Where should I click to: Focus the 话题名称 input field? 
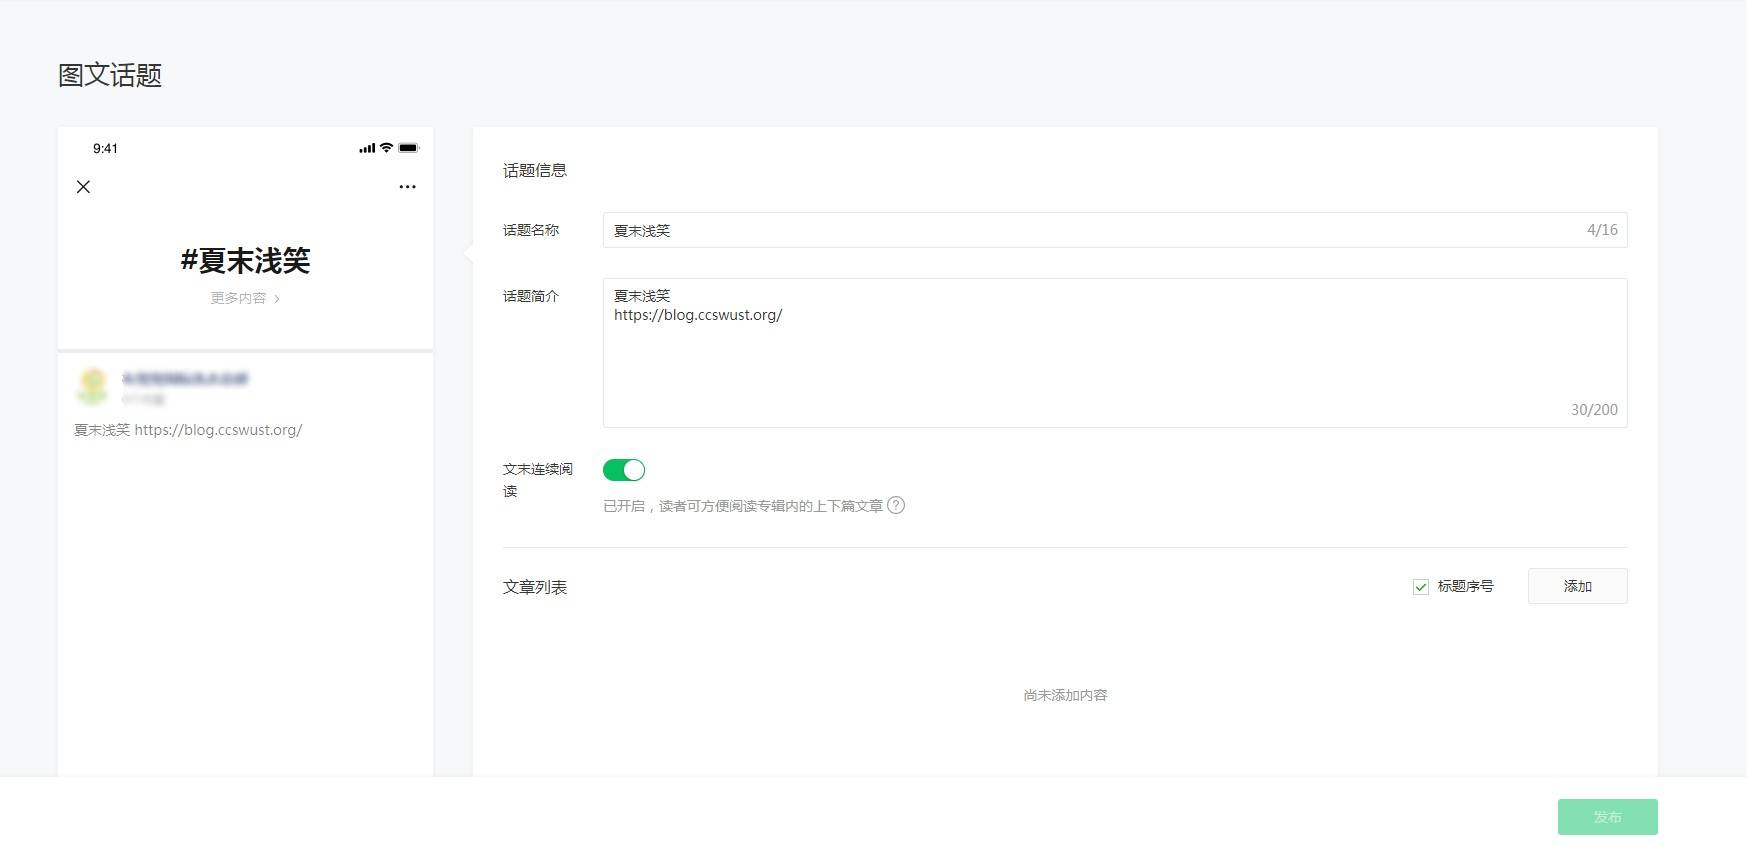point(1115,230)
